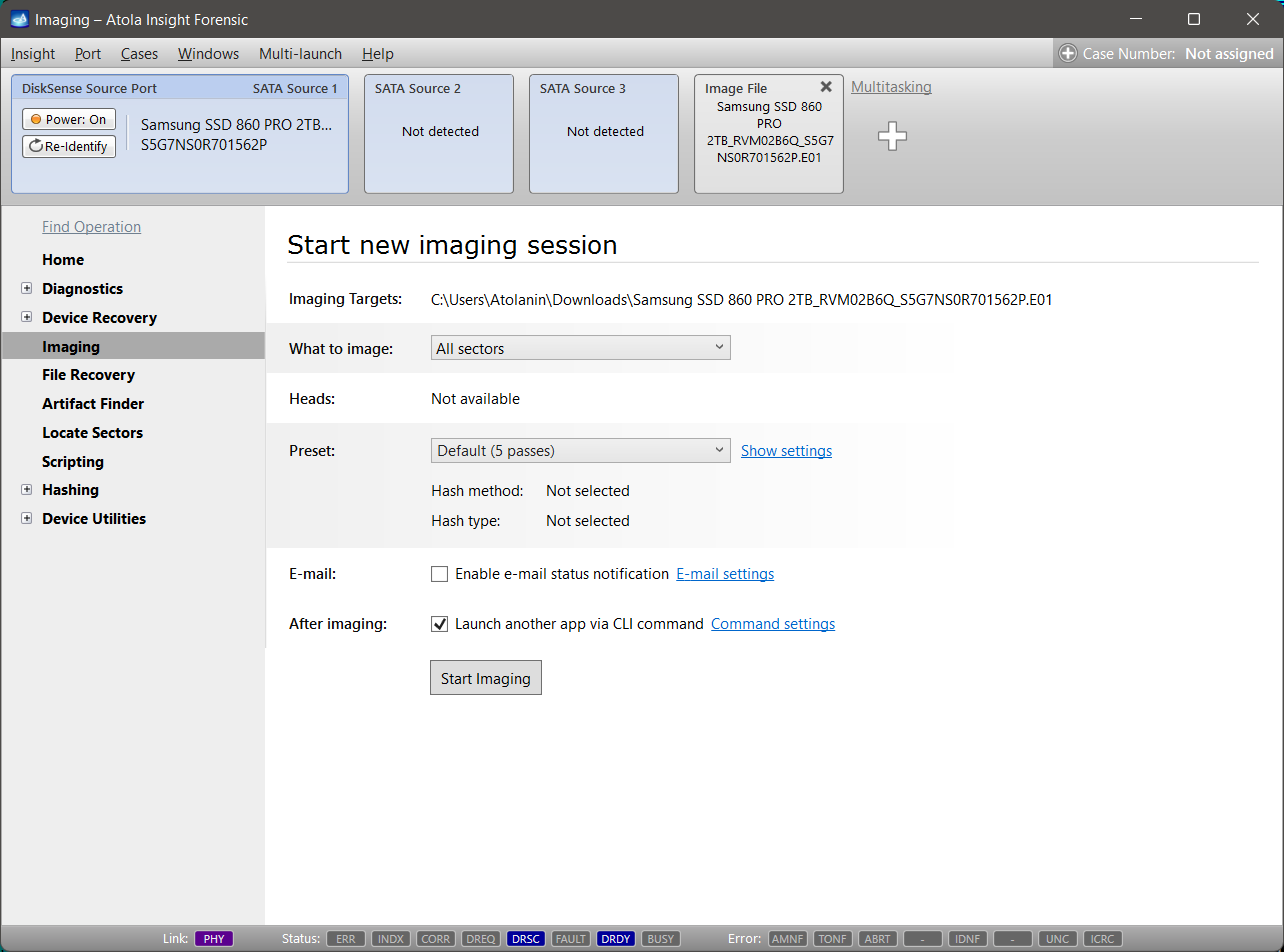The height and width of the screenshot is (952, 1284).
Task: Click the ABRT error indicator
Action: (877, 939)
